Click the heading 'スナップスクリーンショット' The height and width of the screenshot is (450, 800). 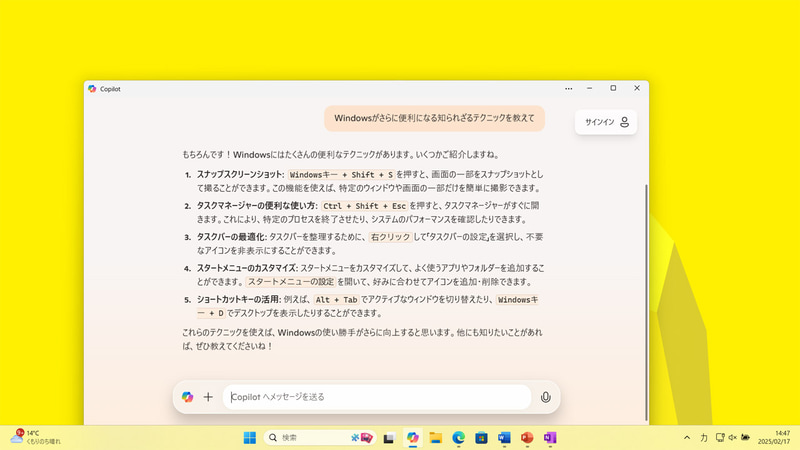tap(241, 174)
